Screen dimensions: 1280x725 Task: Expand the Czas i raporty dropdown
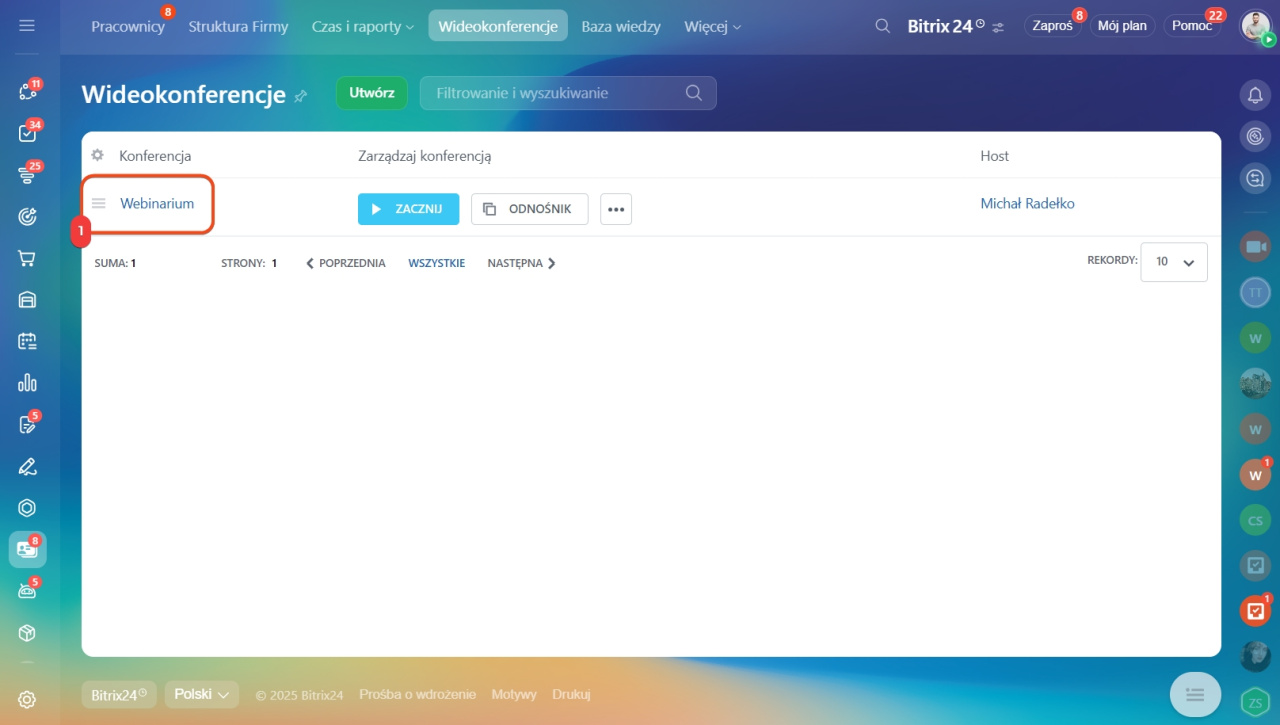pos(363,26)
